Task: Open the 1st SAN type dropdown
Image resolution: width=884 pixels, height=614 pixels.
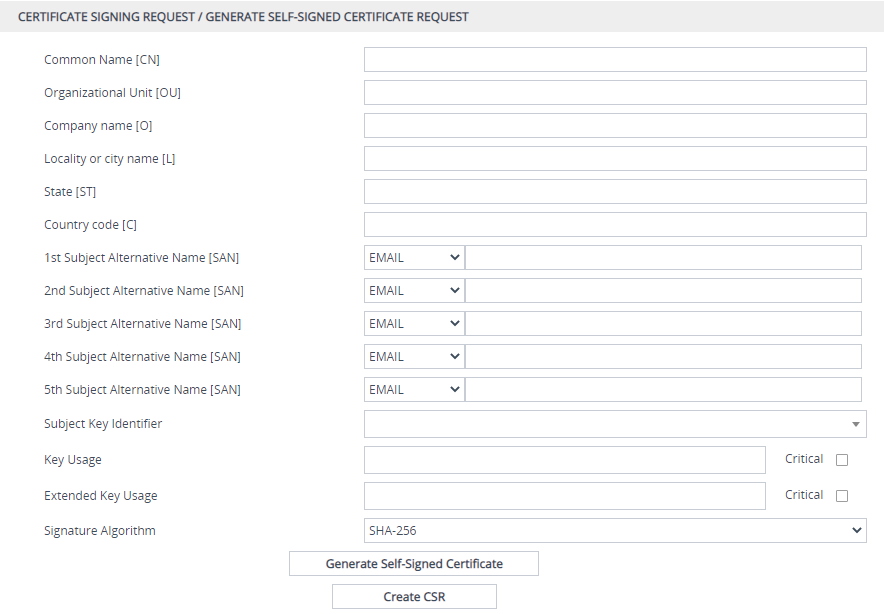Action: (414, 258)
